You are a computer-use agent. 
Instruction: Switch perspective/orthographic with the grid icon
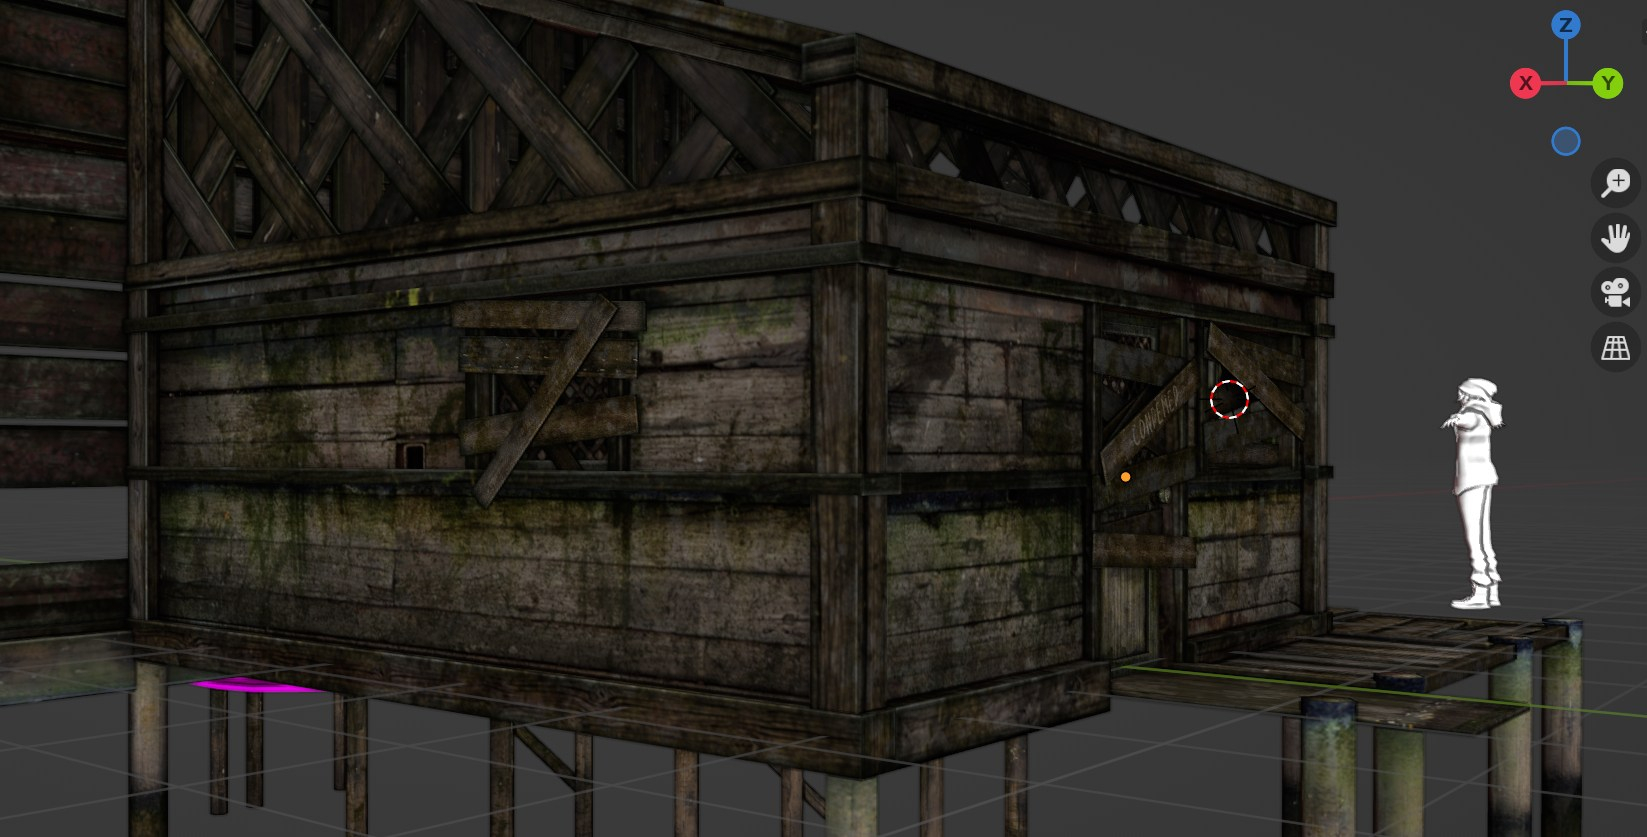(x=1615, y=348)
